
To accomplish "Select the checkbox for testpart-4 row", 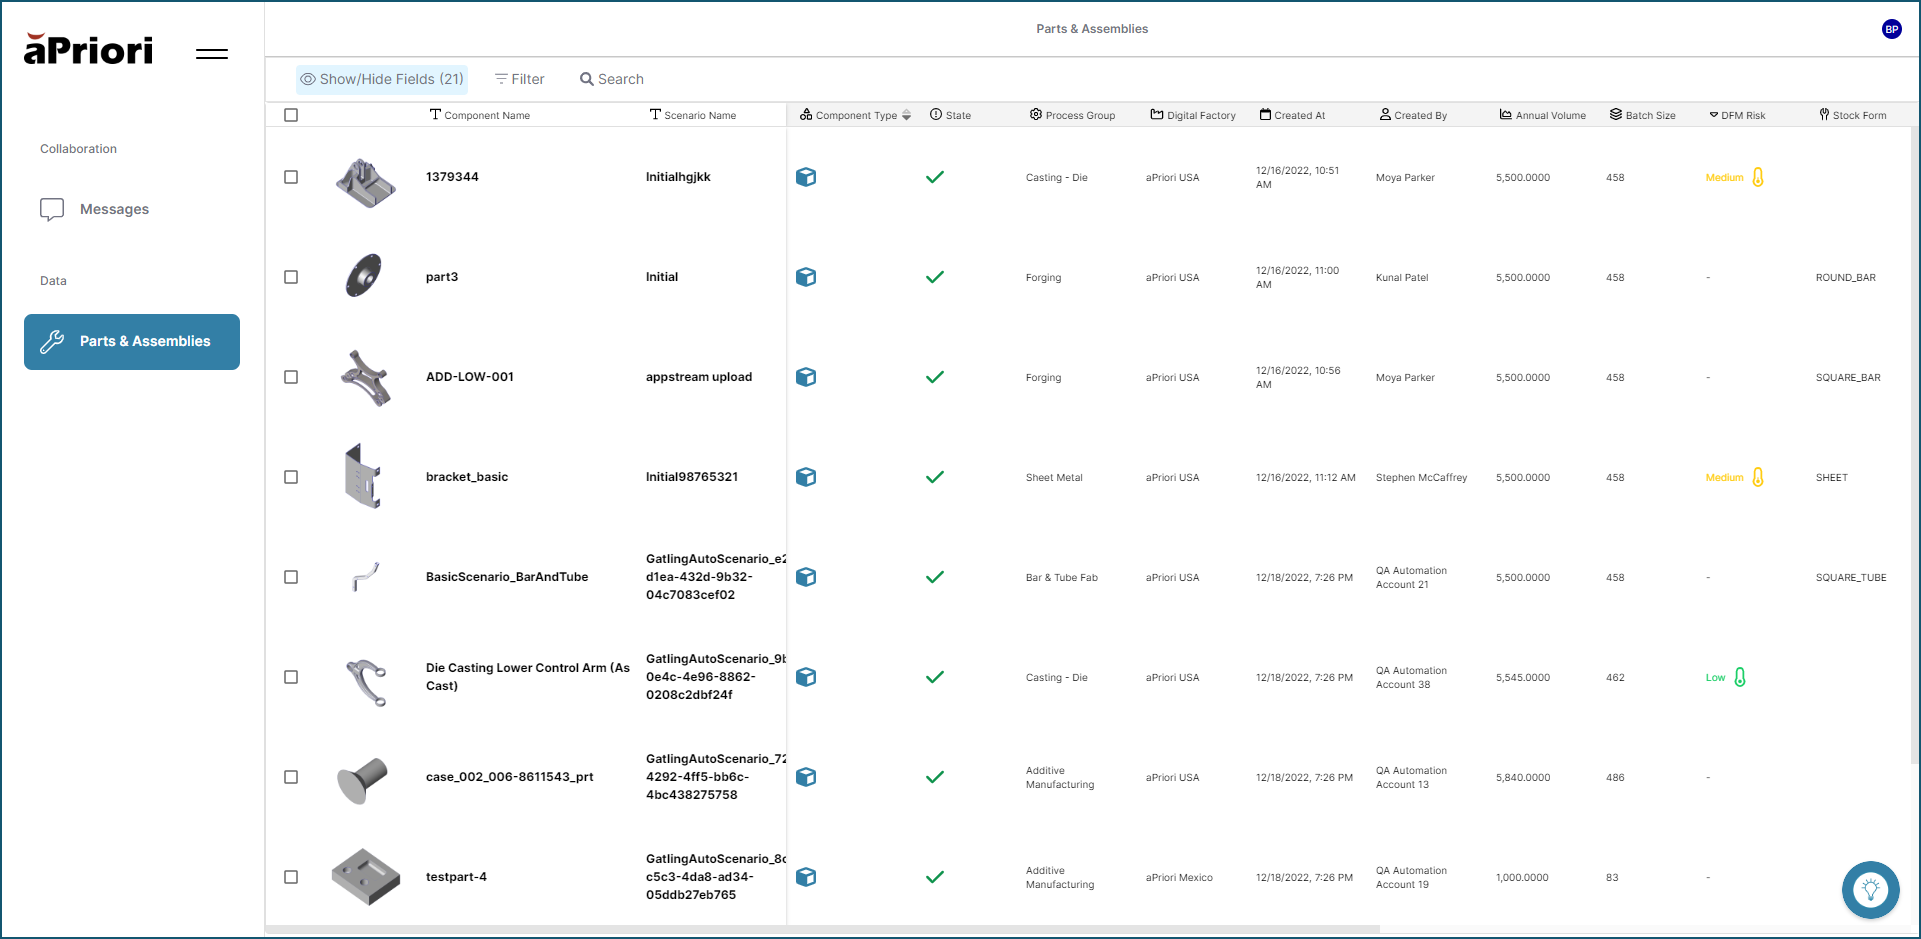I will pos(291,877).
